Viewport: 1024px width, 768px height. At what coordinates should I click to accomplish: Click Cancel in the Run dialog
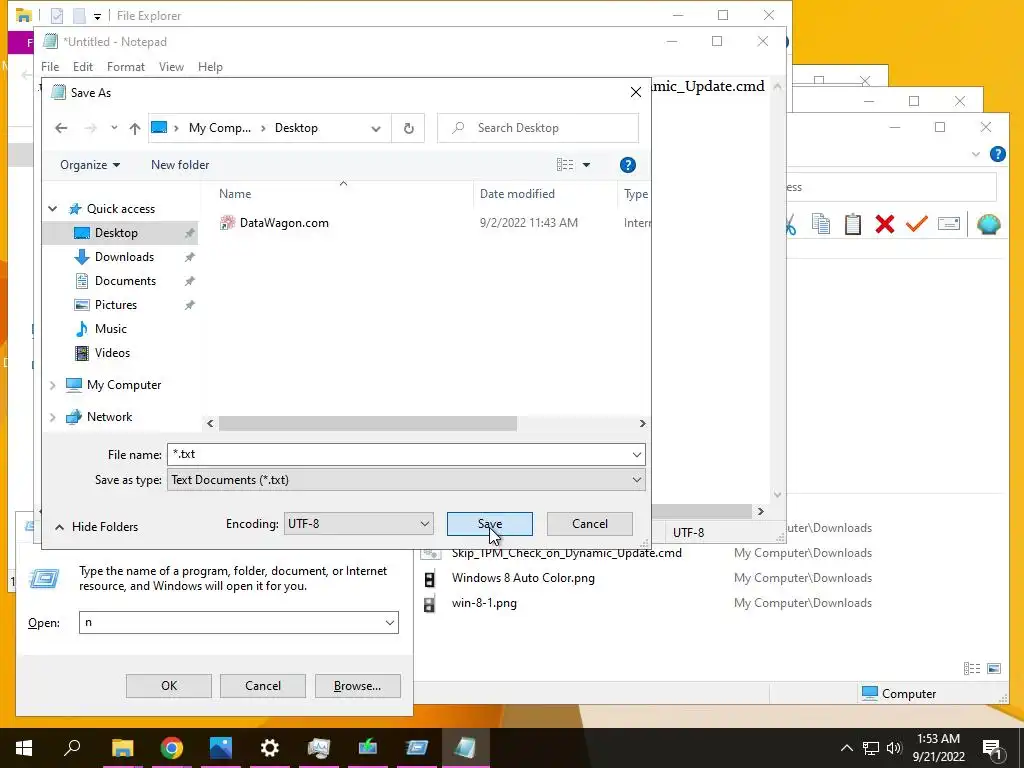pos(263,686)
